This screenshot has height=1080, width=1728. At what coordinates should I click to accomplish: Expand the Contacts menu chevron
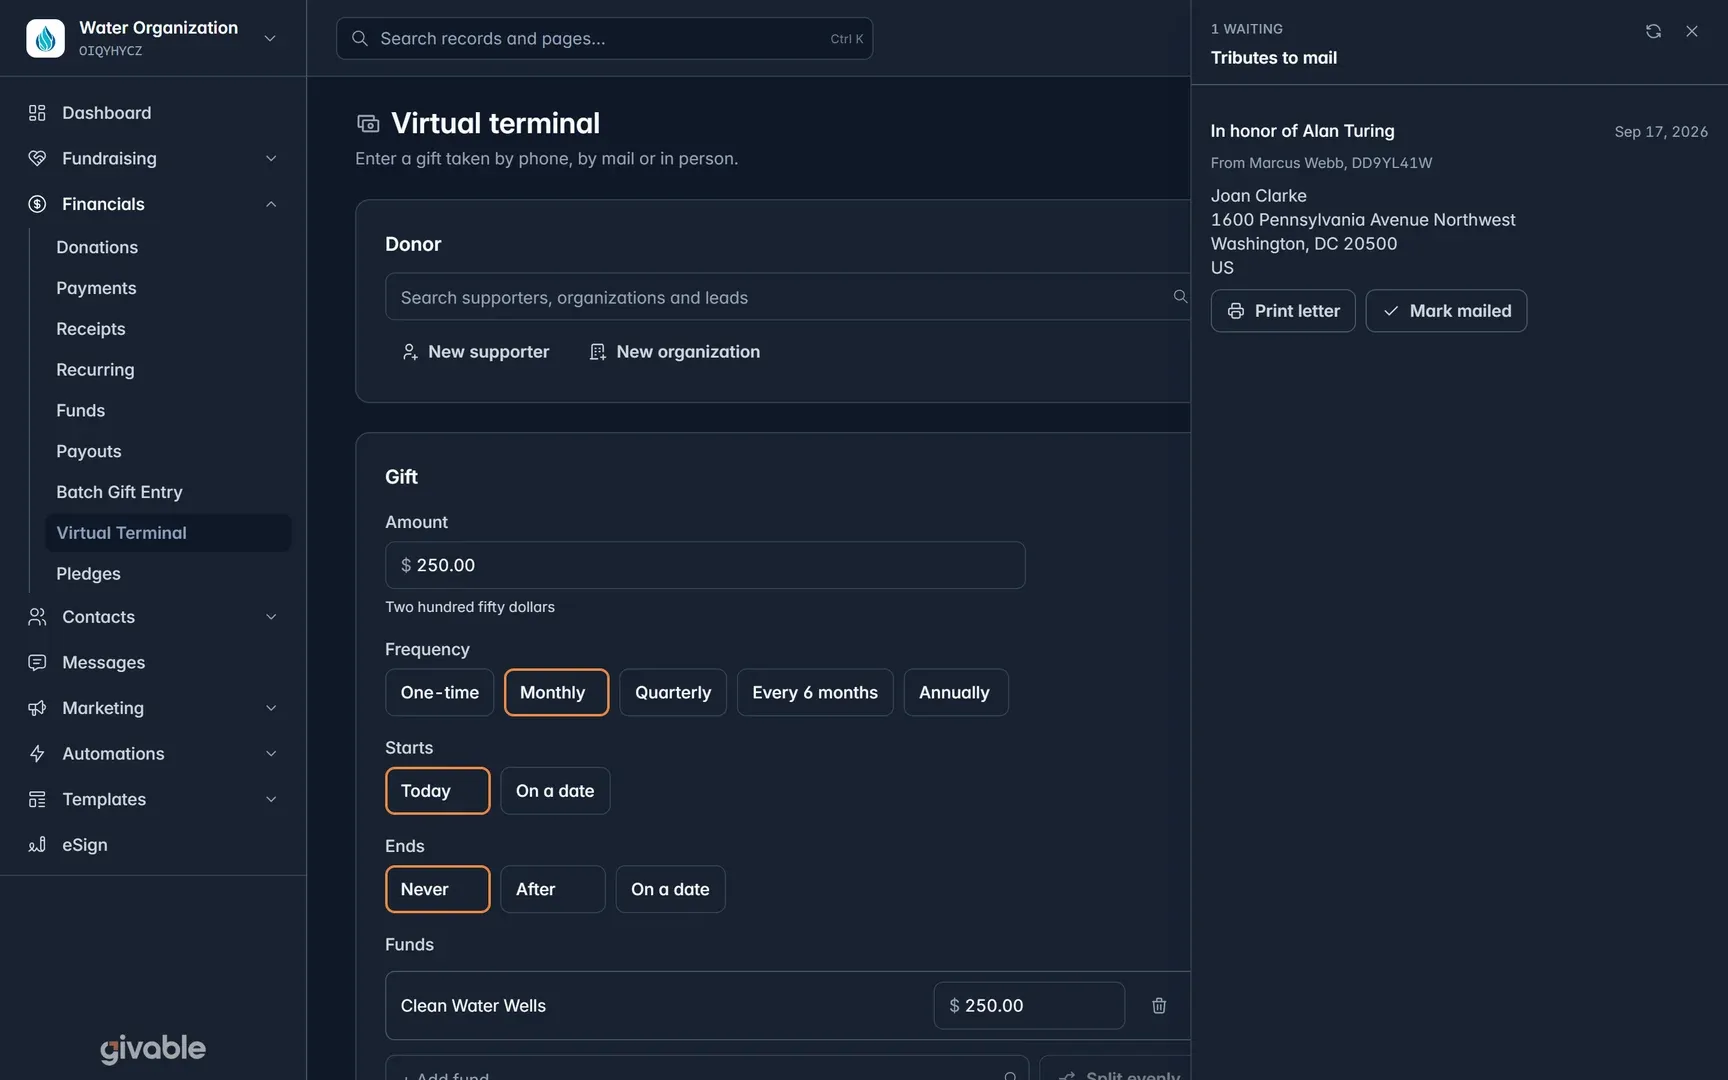[271, 617]
